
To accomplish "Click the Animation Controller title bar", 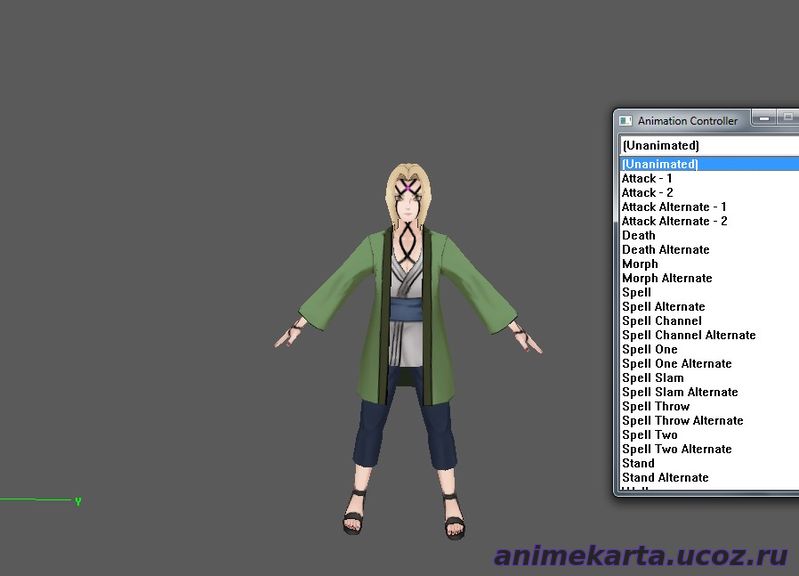I will pos(687,121).
